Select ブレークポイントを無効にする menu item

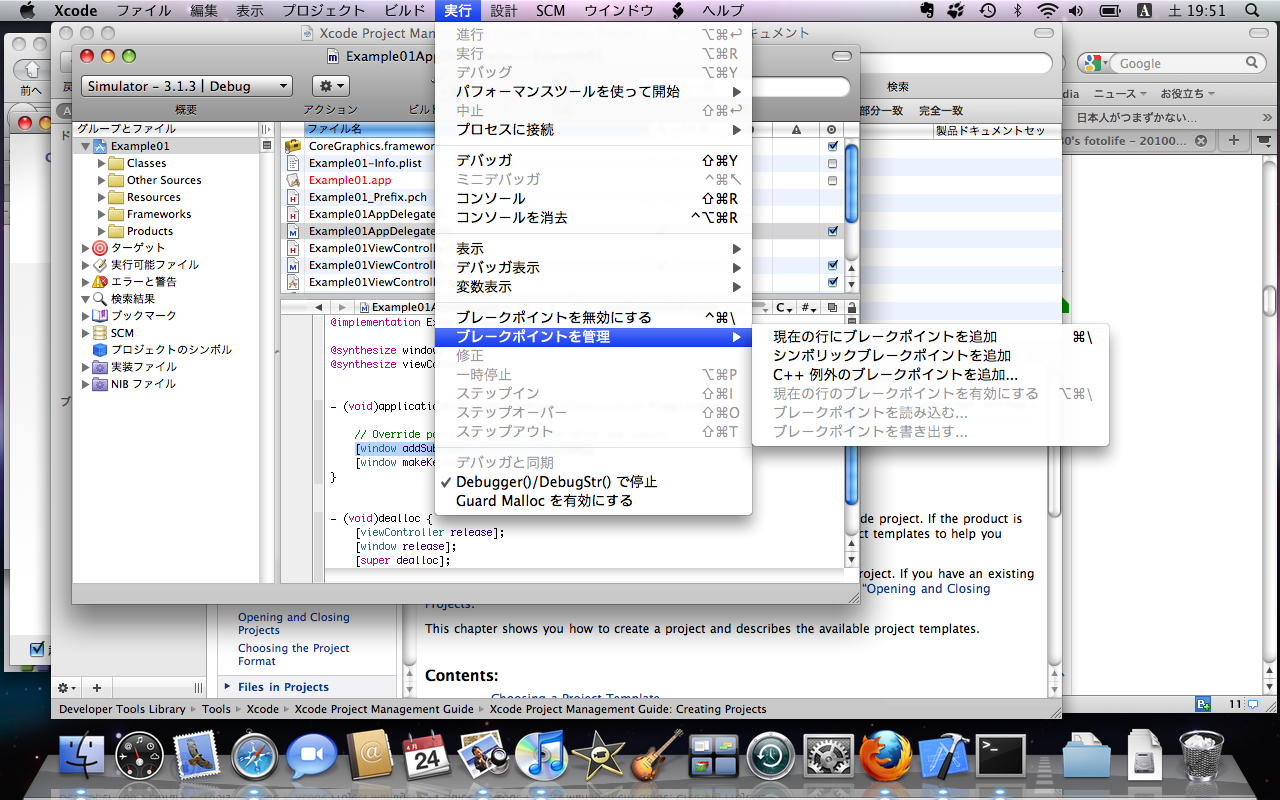[x=593, y=318]
